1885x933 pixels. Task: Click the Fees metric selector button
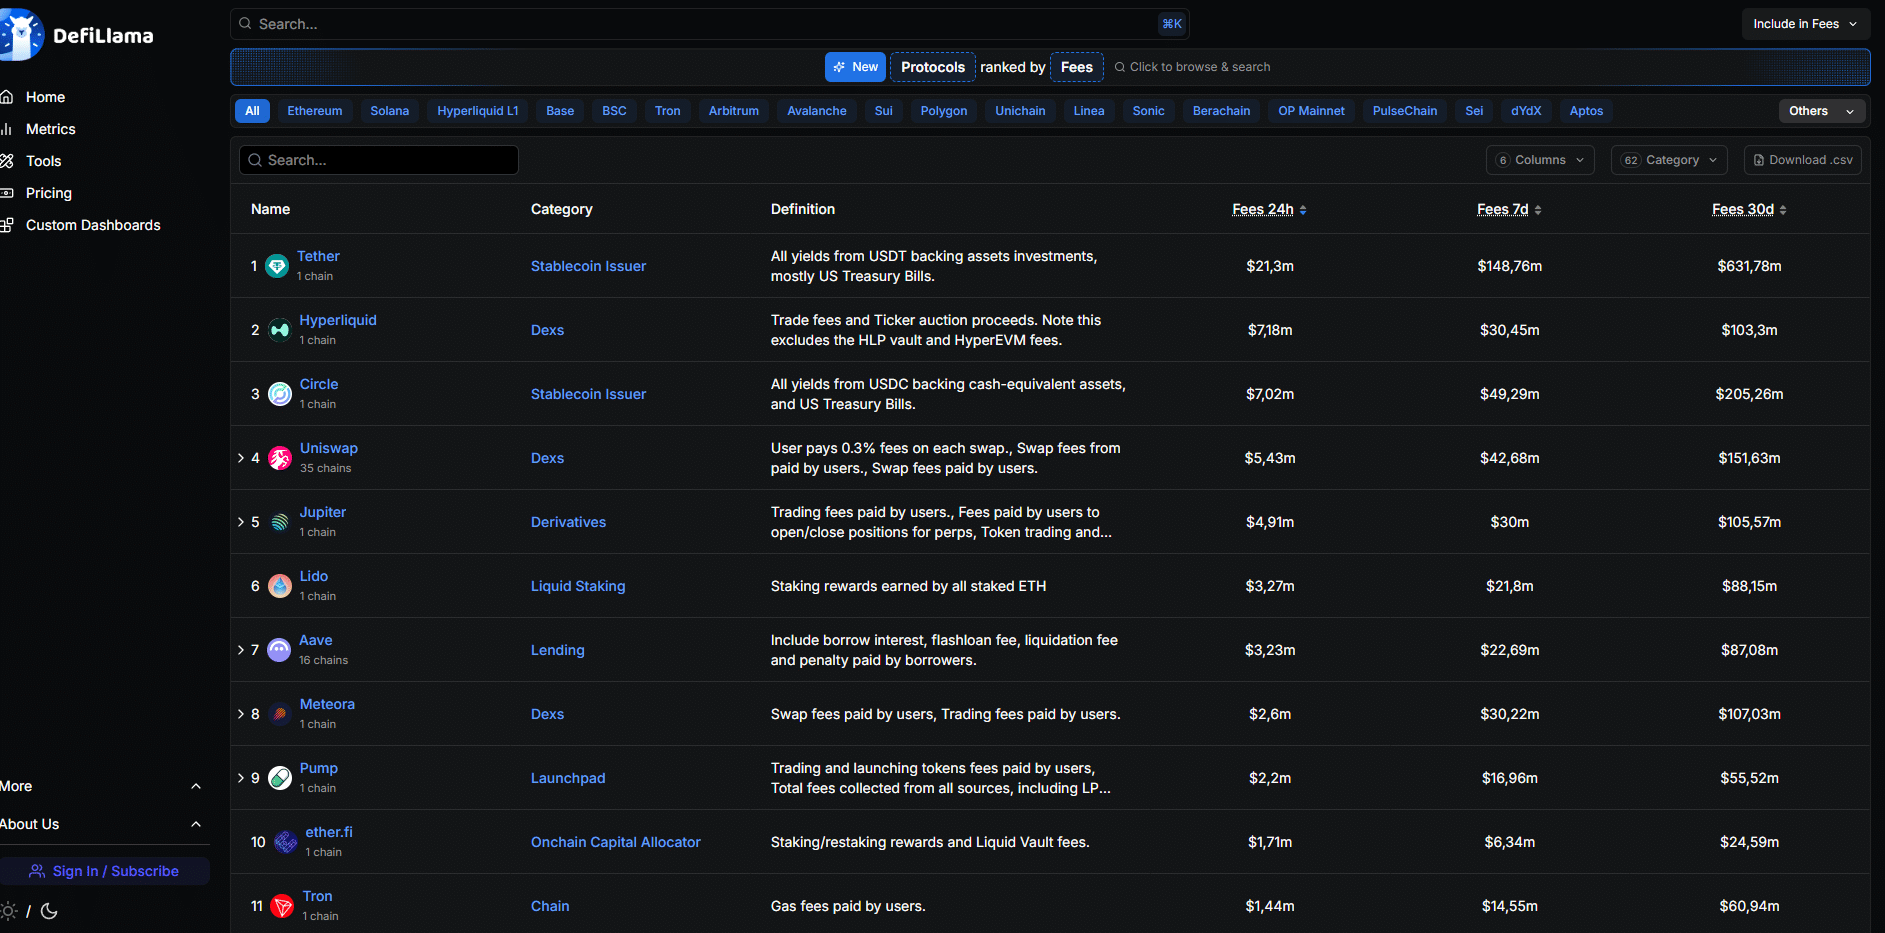point(1077,67)
